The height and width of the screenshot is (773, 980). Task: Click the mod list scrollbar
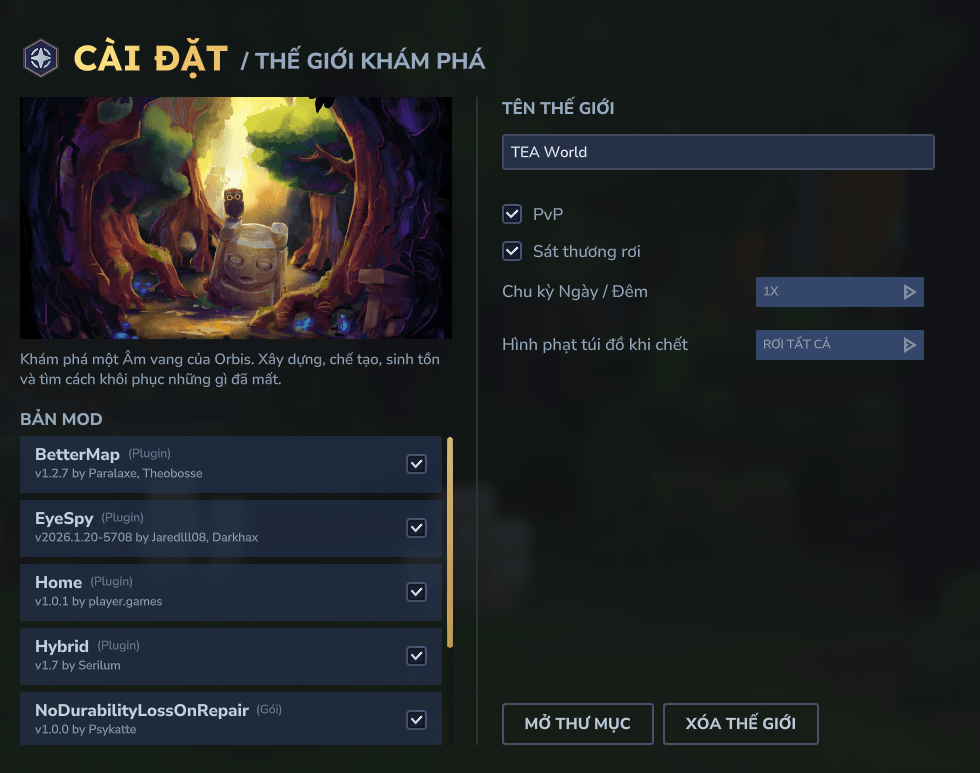click(450, 542)
